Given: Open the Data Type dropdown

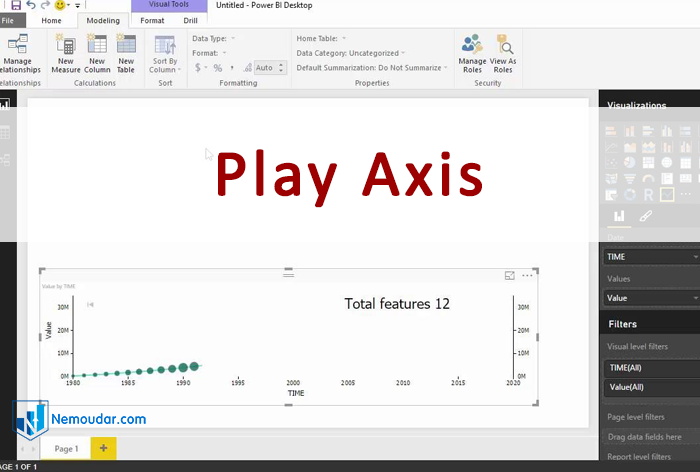Looking at the screenshot, I should [x=211, y=38].
